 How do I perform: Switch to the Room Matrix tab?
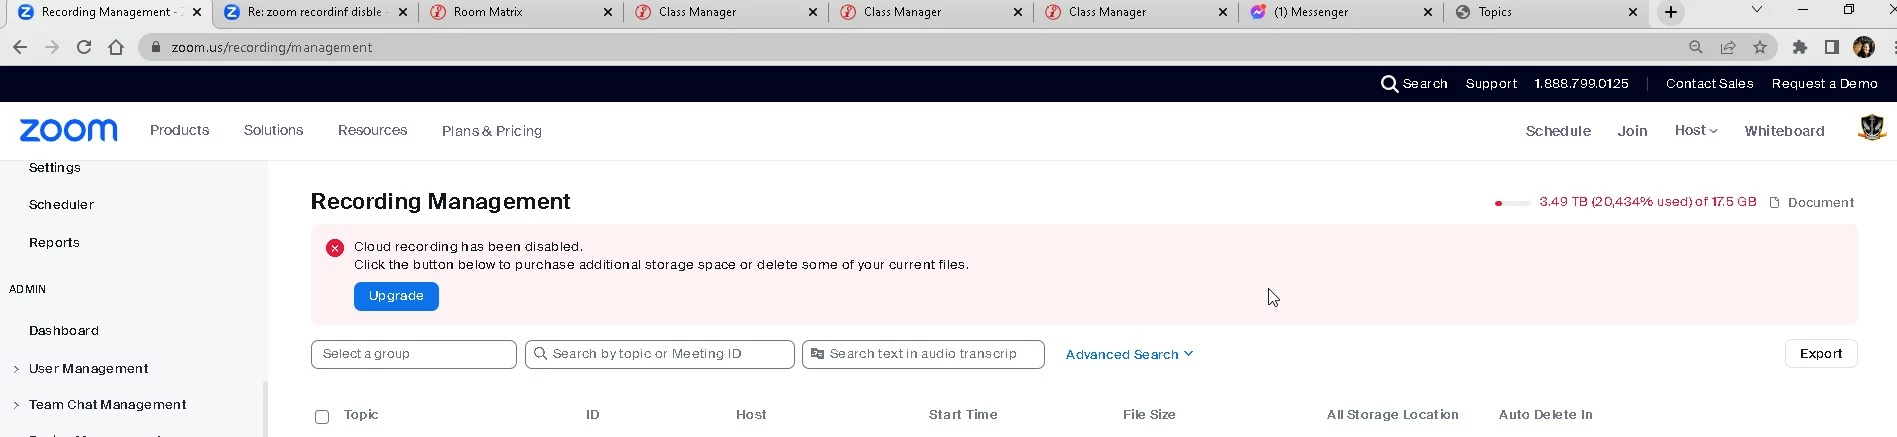point(521,12)
